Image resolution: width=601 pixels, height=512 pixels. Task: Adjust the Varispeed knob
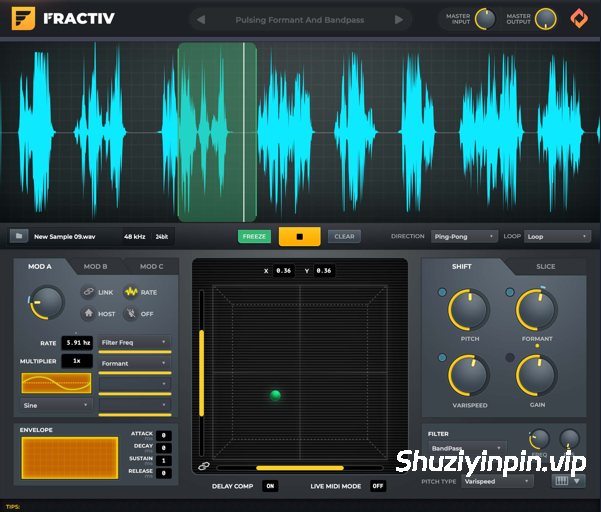pos(469,375)
